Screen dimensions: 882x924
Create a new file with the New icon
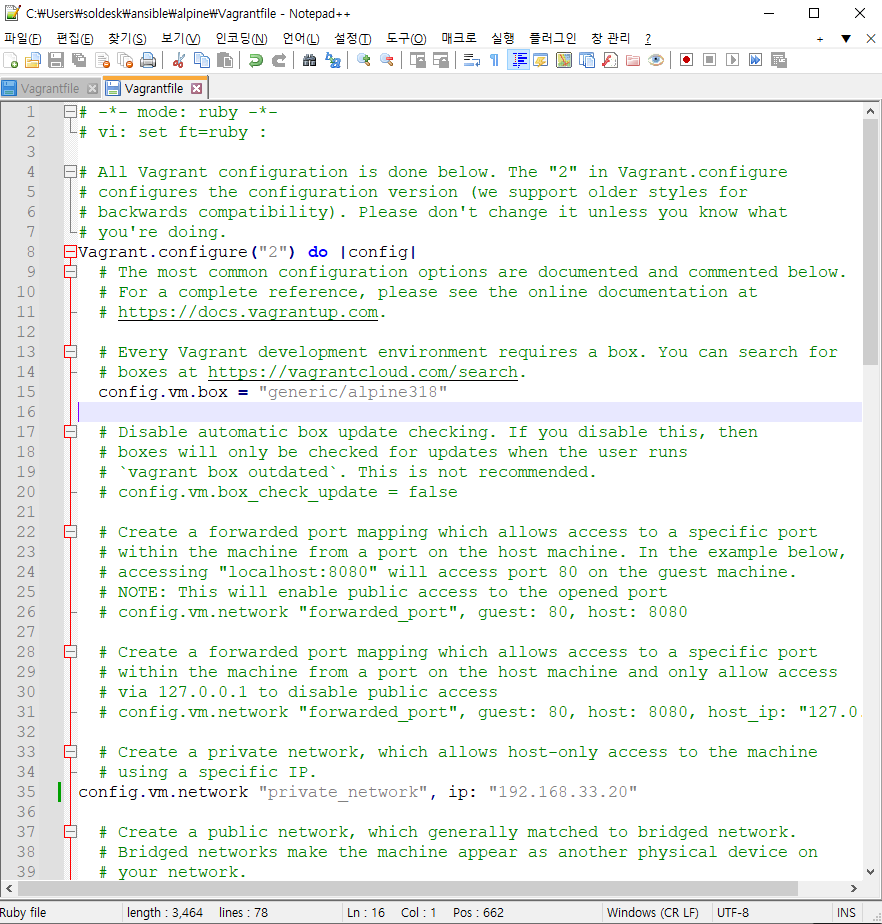pyautogui.click(x=11, y=60)
